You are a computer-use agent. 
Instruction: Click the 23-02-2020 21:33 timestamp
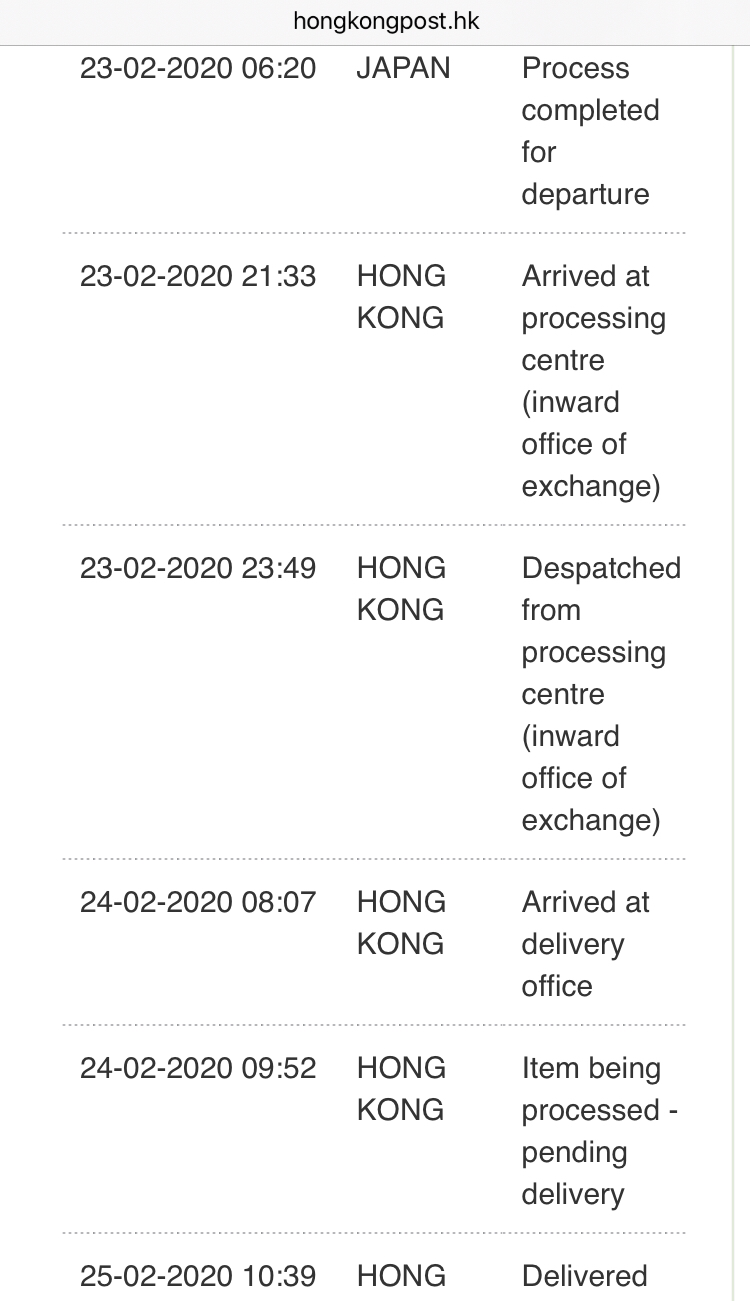[x=198, y=276]
